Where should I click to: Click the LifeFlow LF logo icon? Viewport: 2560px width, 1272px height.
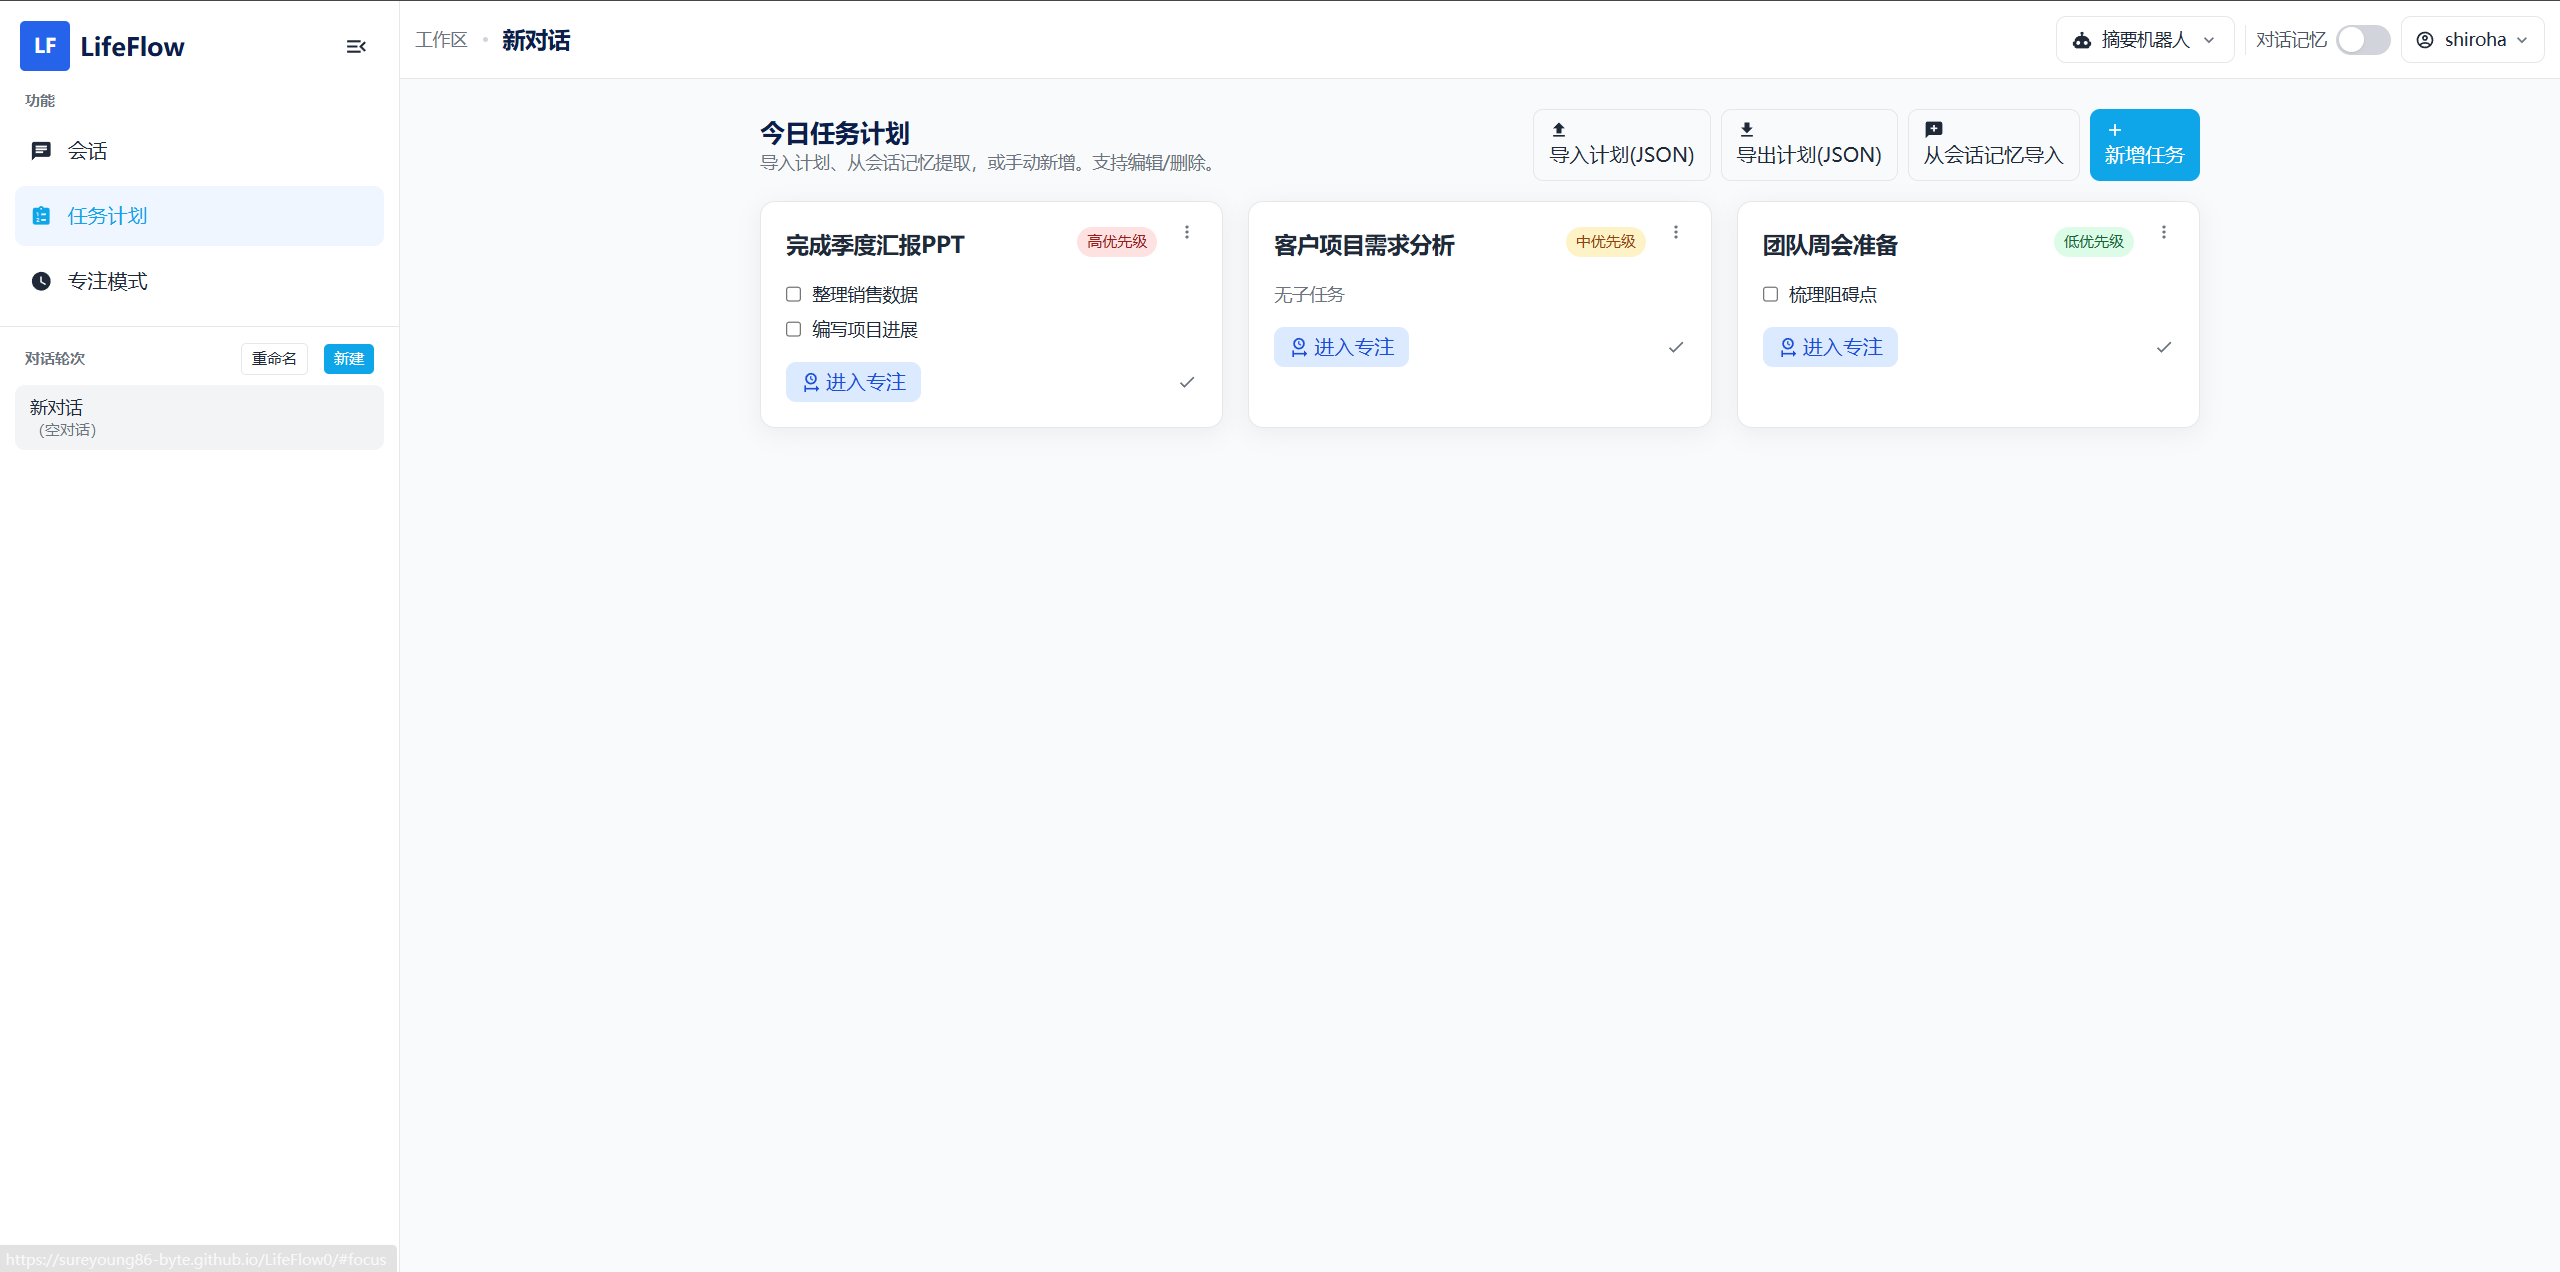click(x=44, y=46)
